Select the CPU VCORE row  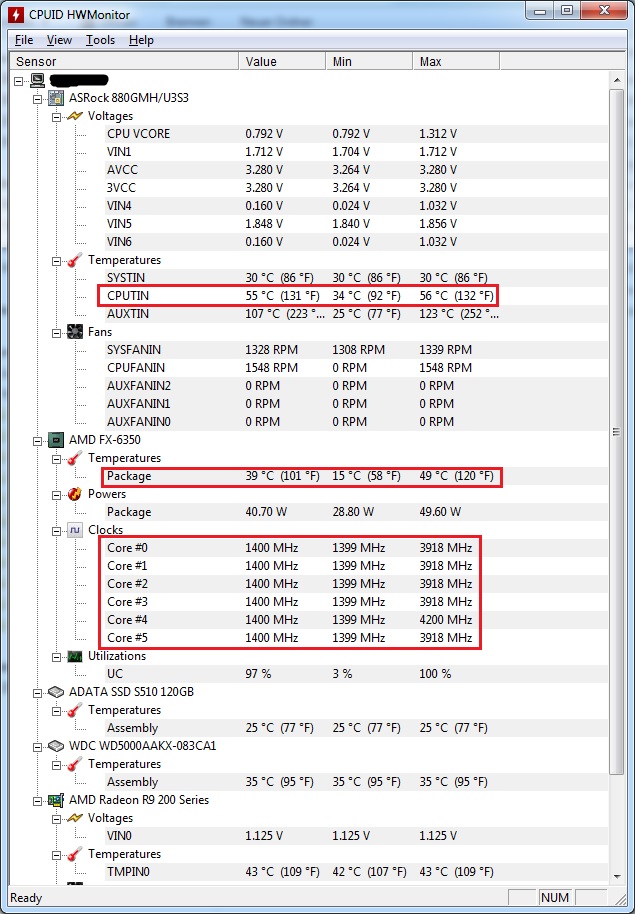tap(356, 133)
